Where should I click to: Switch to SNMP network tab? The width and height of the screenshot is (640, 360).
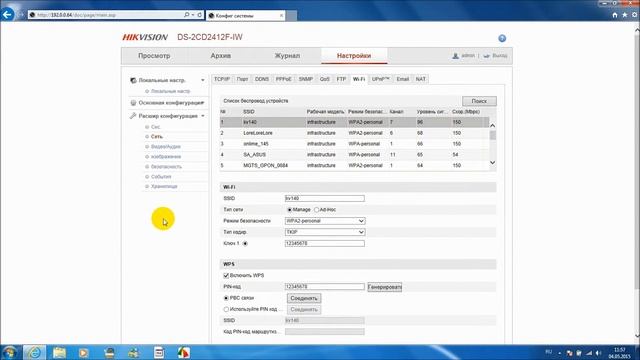(x=306, y=79)
